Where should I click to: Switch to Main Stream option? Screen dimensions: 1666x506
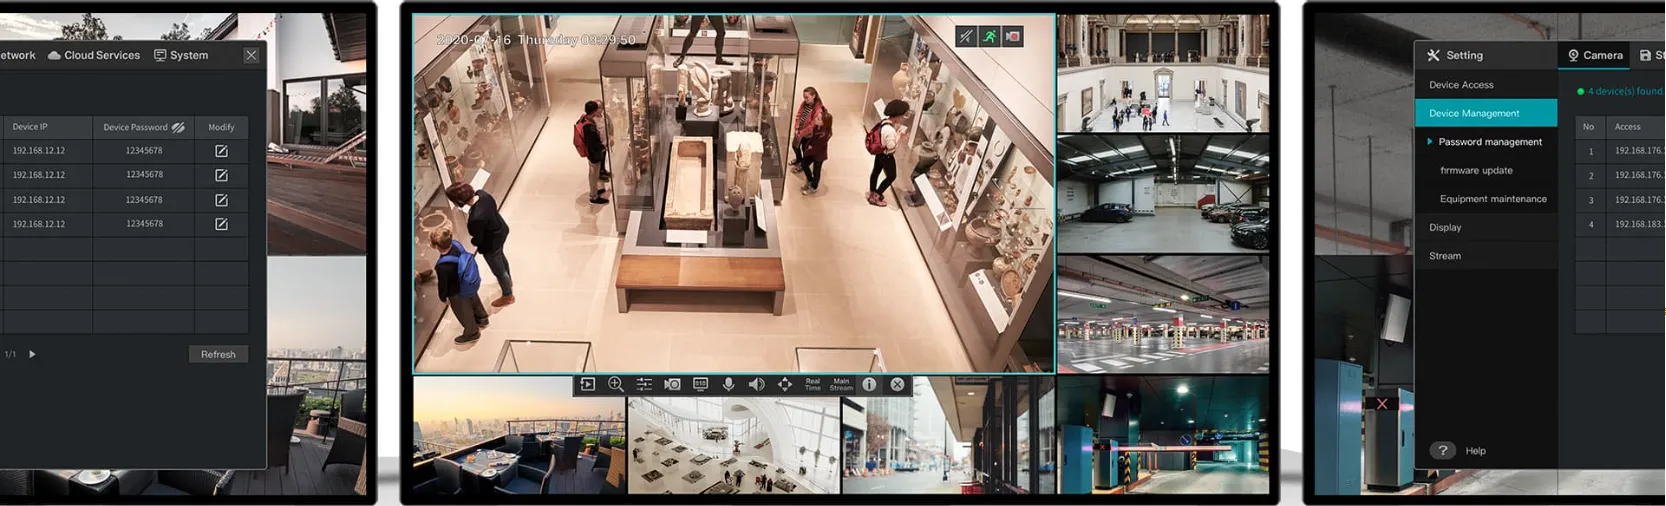coord(841,385)
